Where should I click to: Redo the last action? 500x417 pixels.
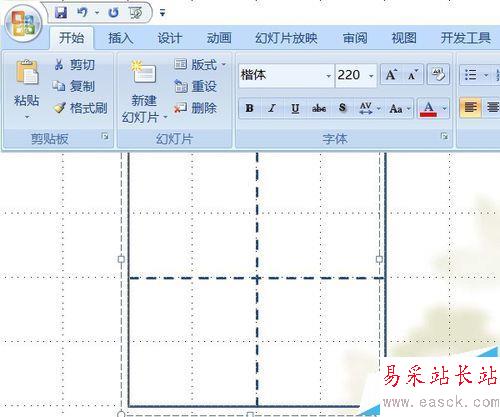[x=113, y=13]
